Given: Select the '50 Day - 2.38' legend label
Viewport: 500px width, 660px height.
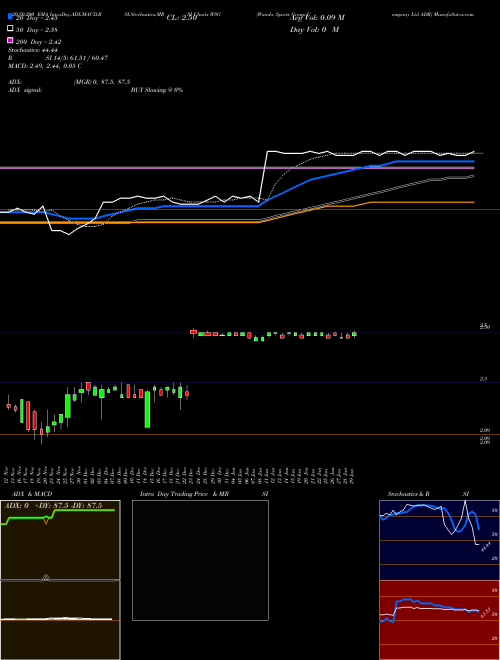Looking at the screenshot, I should [x=36, y=30].
